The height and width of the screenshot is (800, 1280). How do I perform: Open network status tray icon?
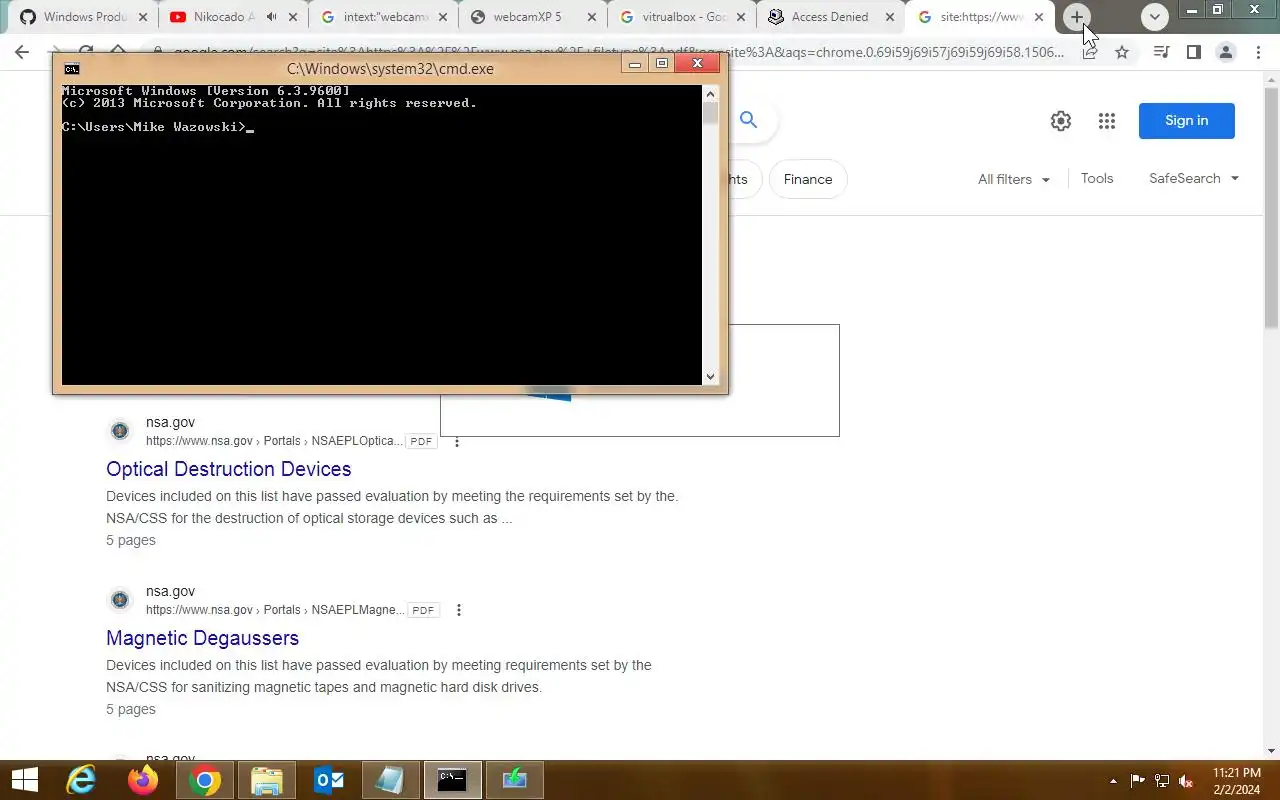(1162, 781)
